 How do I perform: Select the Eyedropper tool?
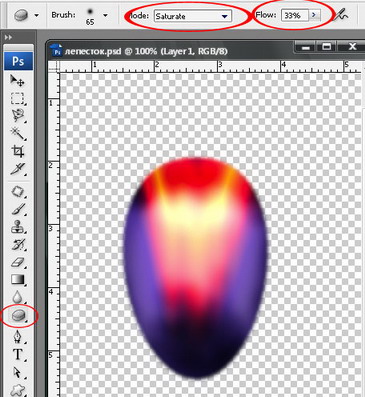click(17, 169)
